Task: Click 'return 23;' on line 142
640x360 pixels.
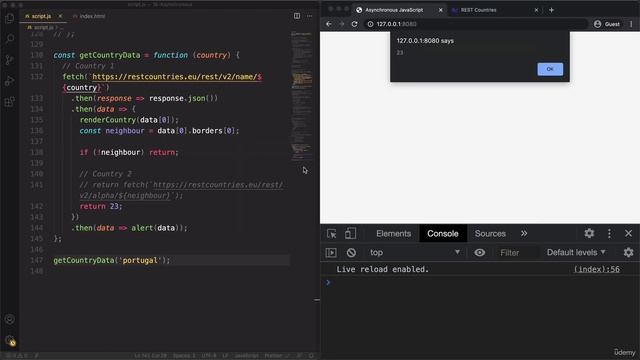Action: (101, 206)
